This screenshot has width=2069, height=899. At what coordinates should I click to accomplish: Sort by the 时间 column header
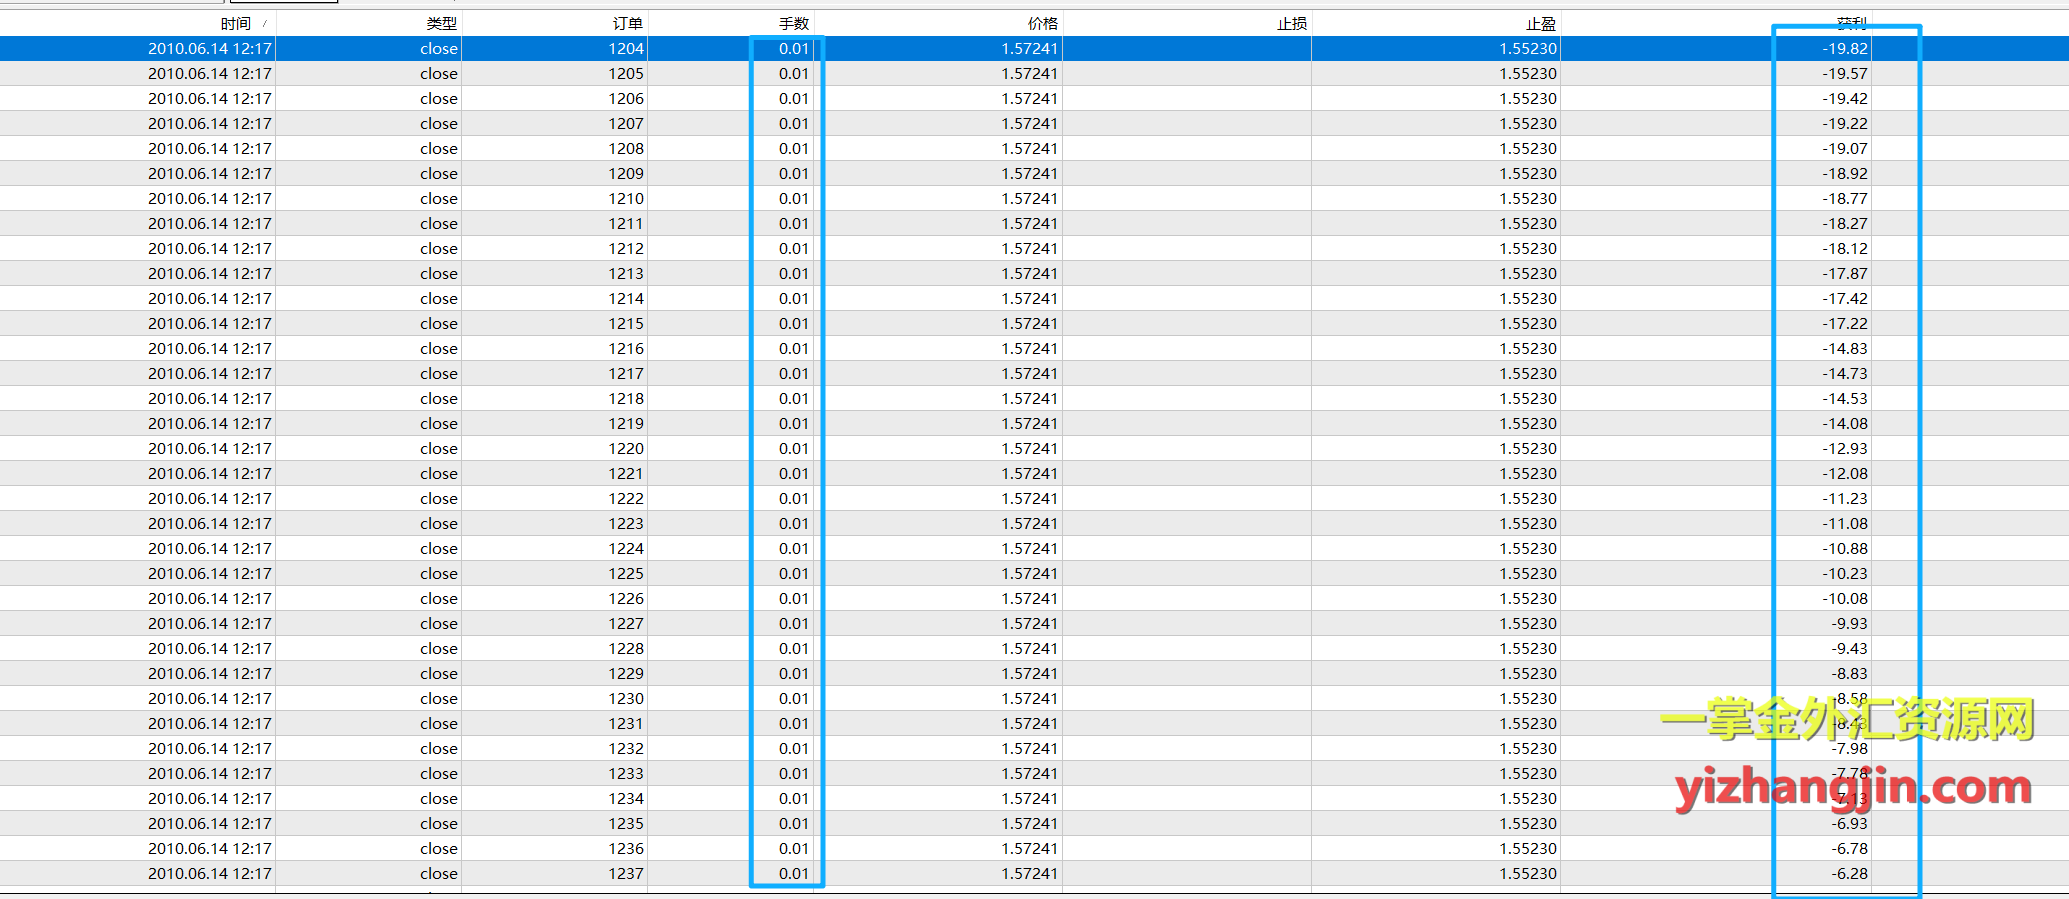236,23
